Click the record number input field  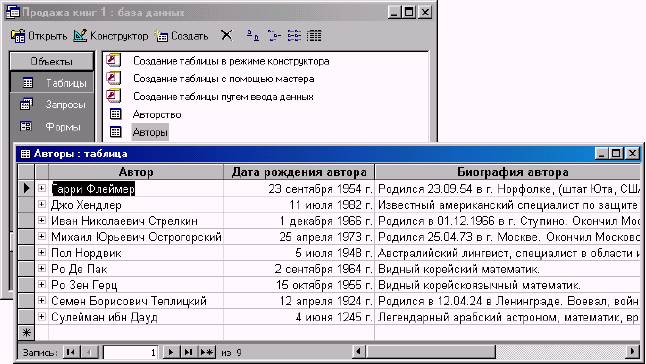pyautogui.click(x=131, y=352)
